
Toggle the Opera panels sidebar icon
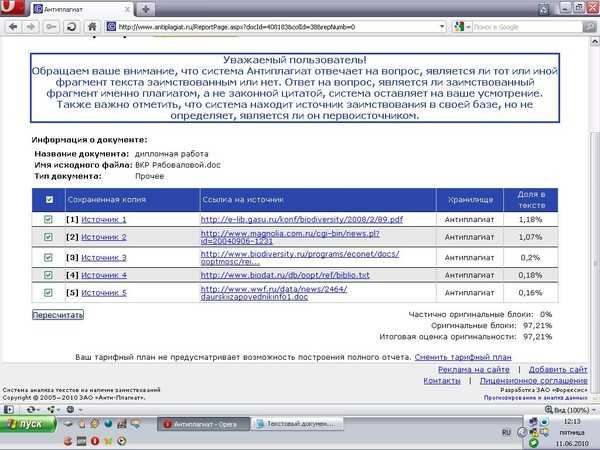(x=8, y=409)
